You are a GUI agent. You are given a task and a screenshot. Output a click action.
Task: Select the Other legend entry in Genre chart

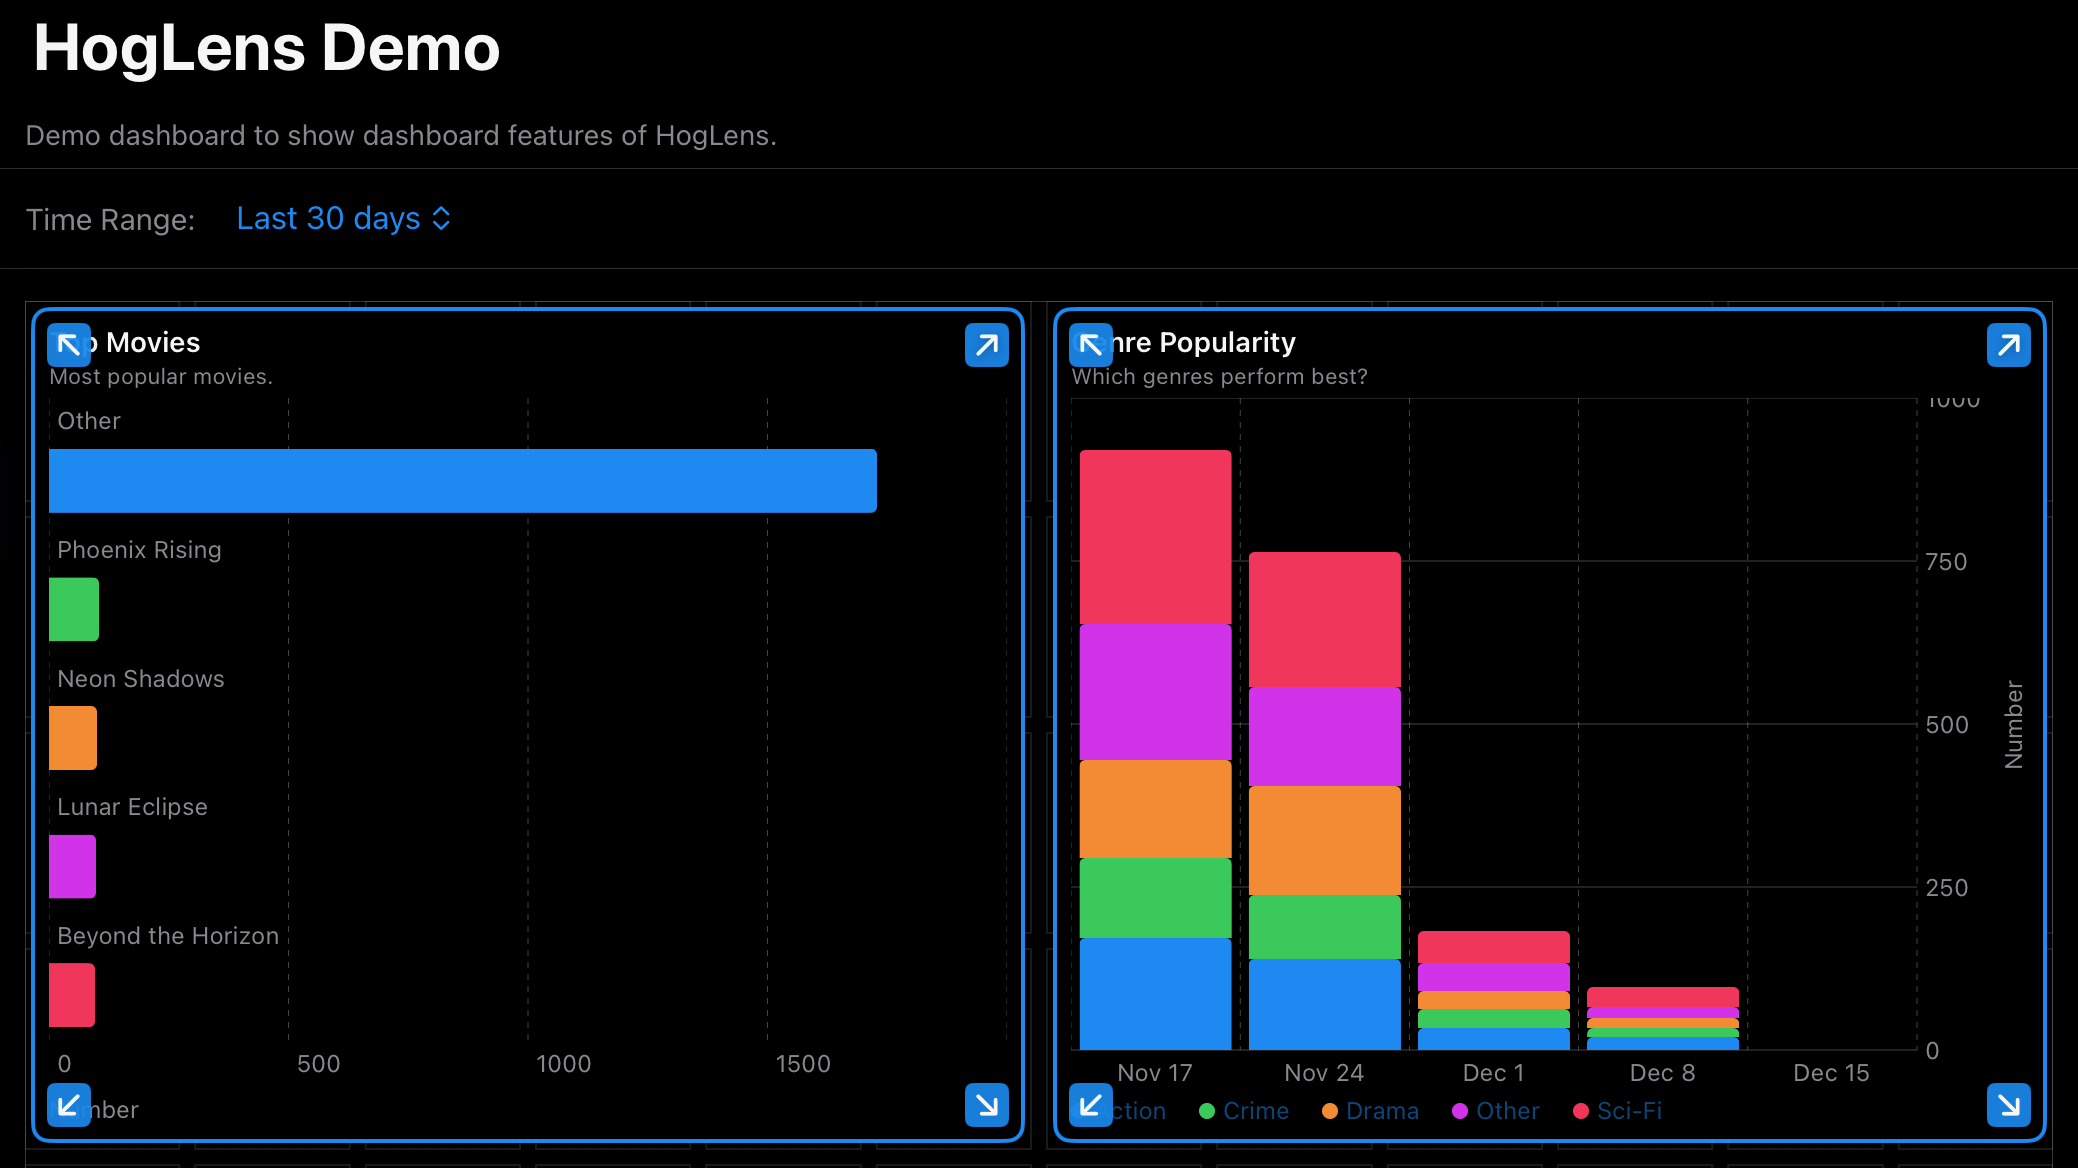(x=1496, y=1111)
